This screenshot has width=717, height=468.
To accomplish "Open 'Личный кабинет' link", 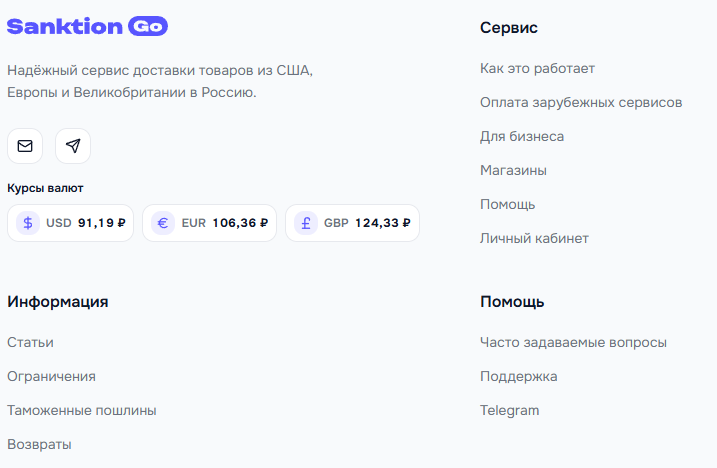I will click(534, 238).
